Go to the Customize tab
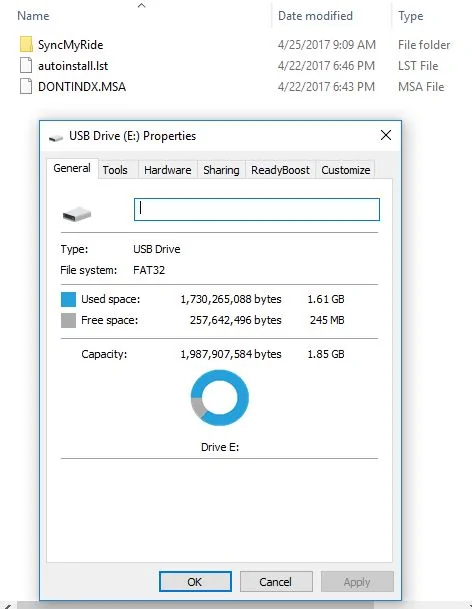472x609 pixels. point(345,170)
